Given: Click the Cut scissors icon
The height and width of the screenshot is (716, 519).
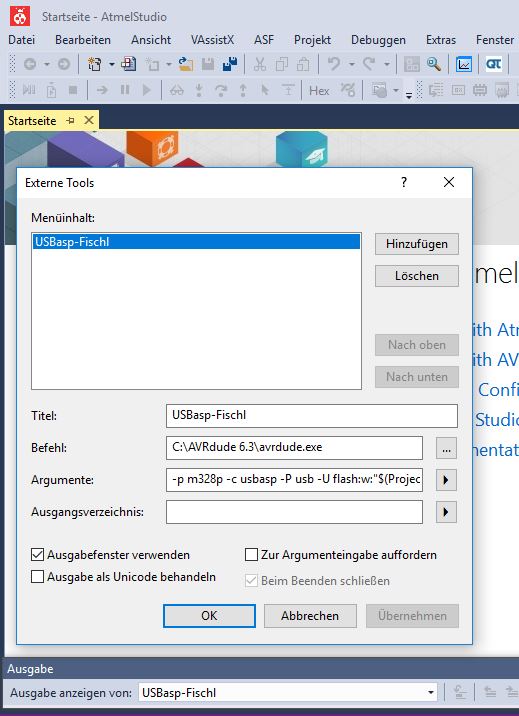Looking at the screenshot, I should click(x=260, y=64).
